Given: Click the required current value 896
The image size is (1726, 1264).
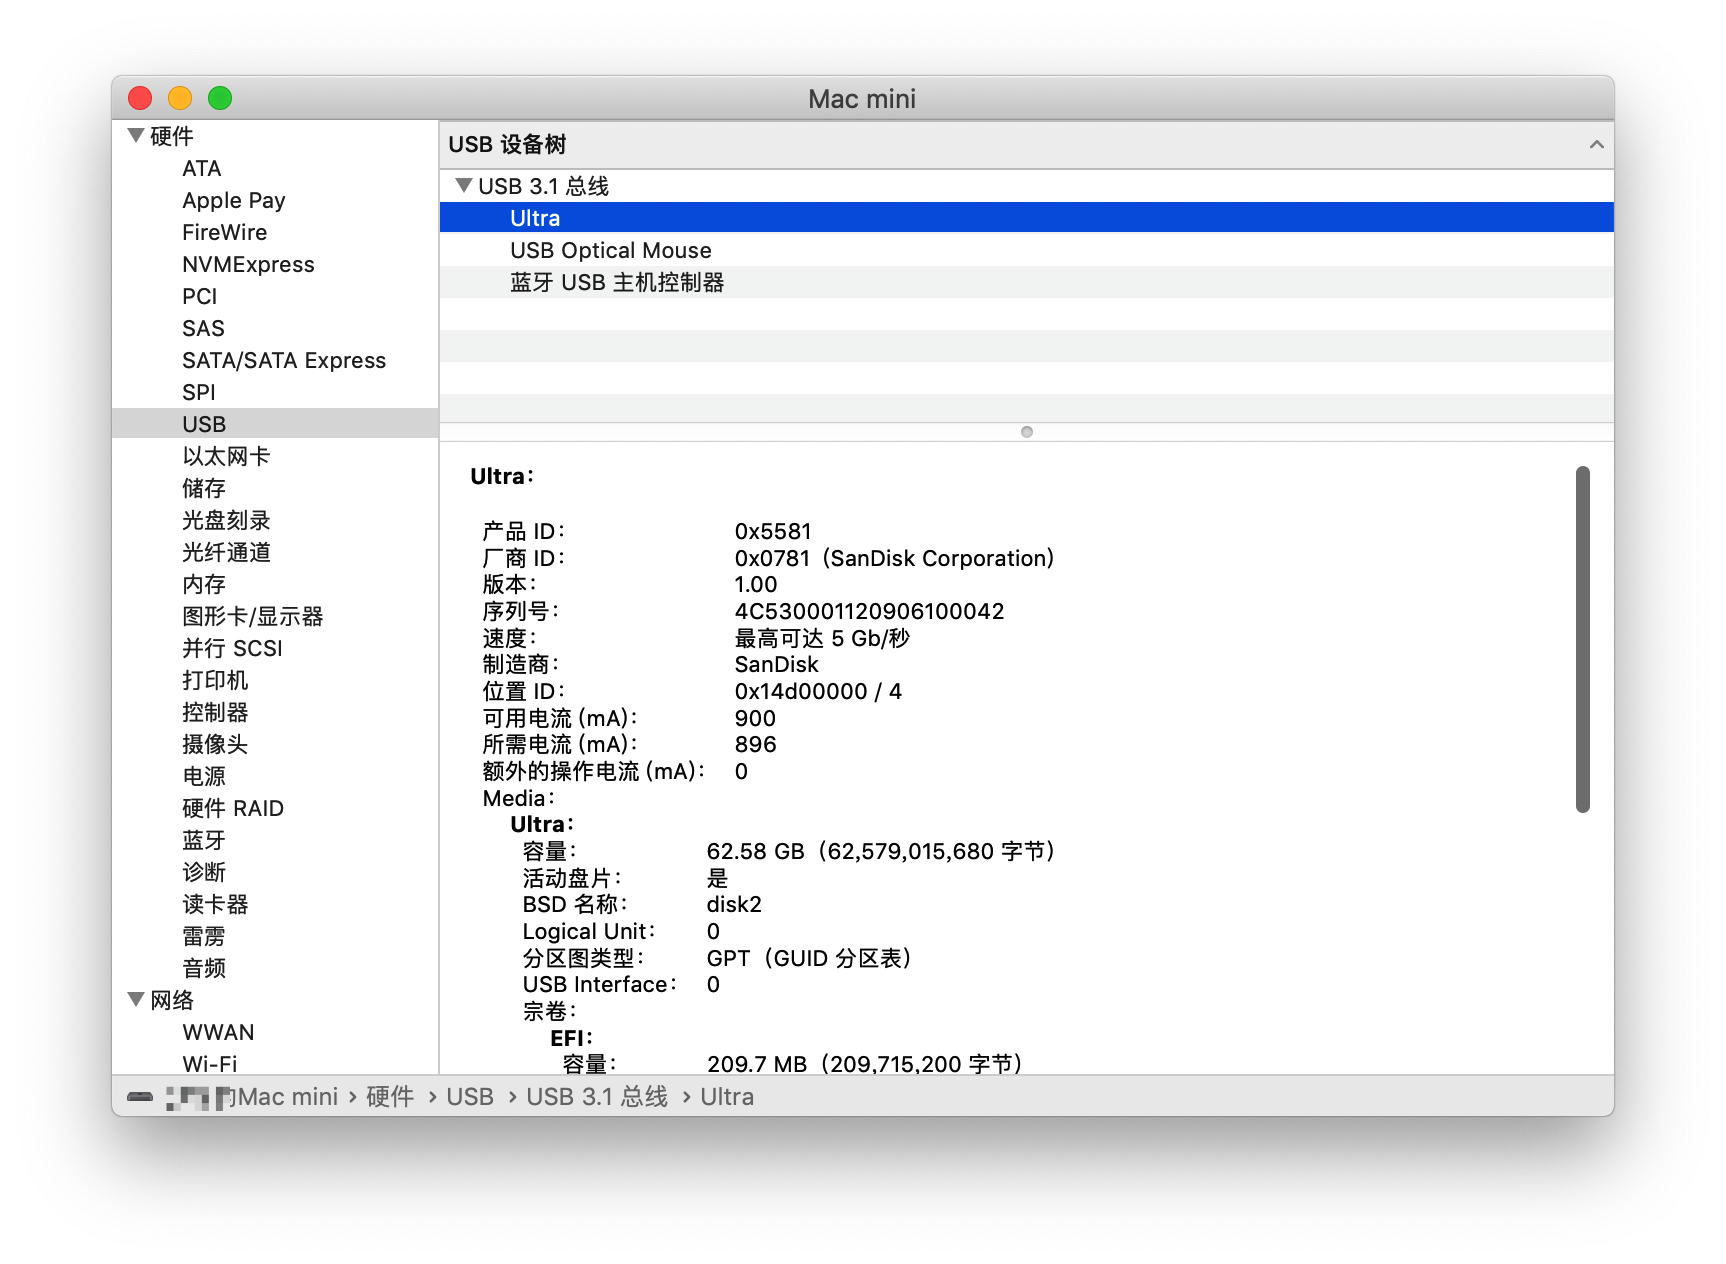Looking at the screenshot, I should tap(755, 744).
